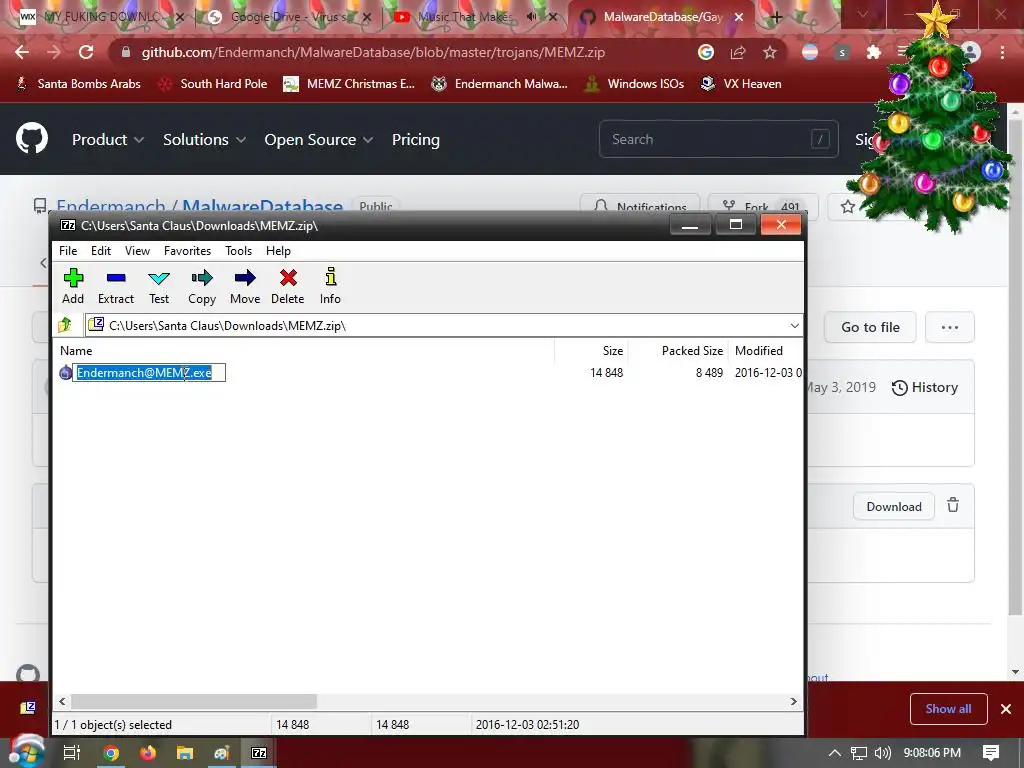
Task: Reload the GitHub page
Action: click(x=86, y=52)
